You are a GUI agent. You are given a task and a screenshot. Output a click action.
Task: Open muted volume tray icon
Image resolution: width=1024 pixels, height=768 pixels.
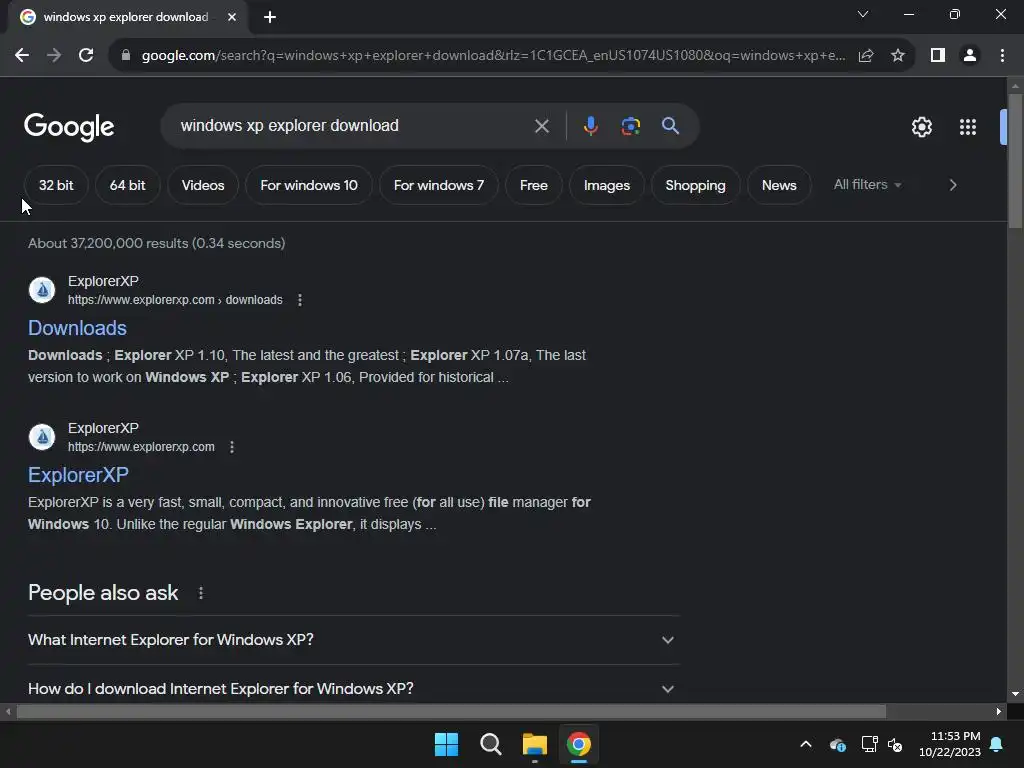[x=895, y=744]
